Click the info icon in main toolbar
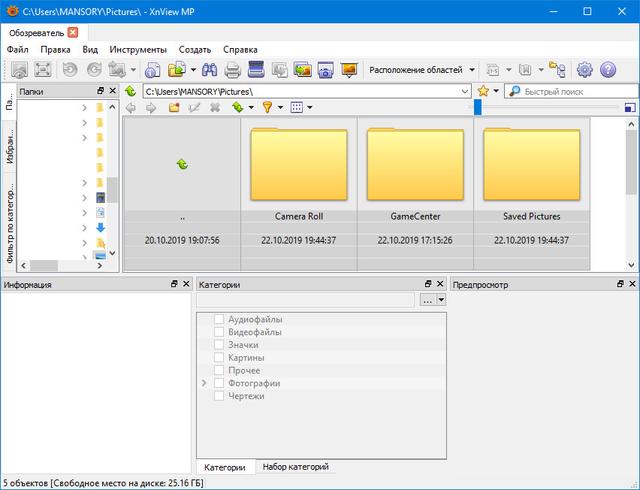Screen dimensions: 640x490 click(x=152, y=70)
